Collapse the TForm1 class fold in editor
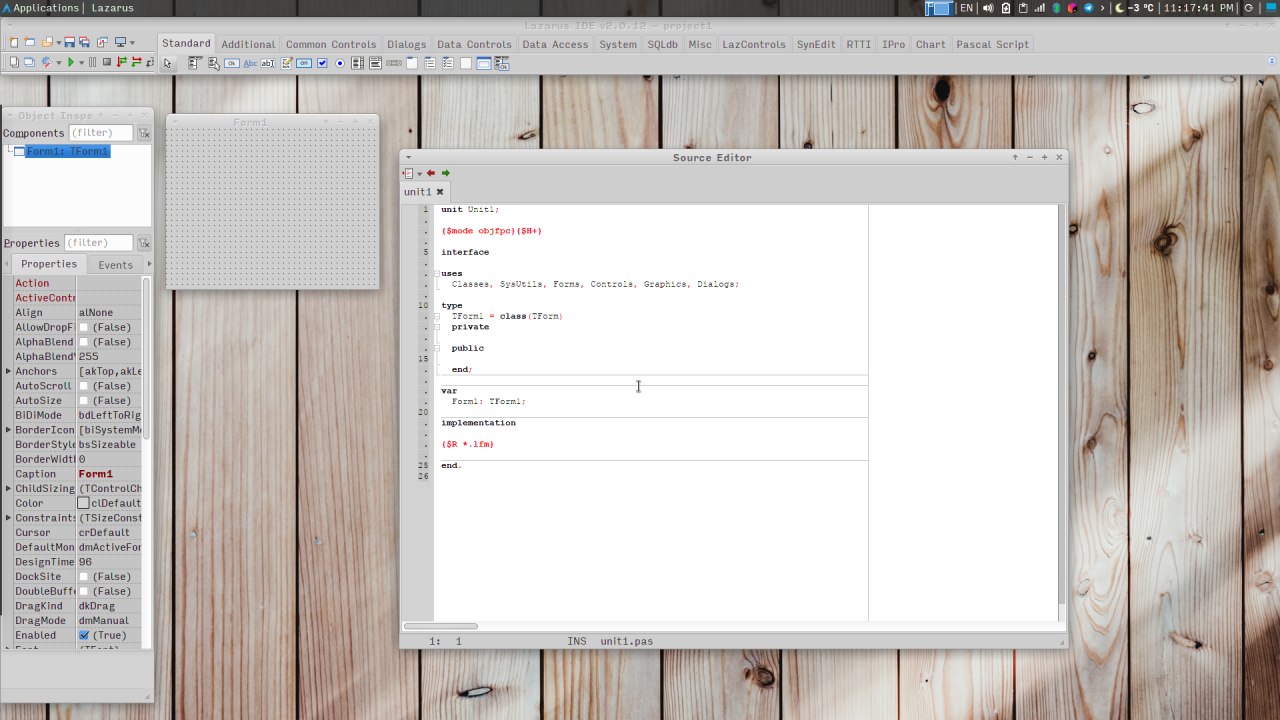The width and height of the screenshot is (1280, 720). point(437,316)
